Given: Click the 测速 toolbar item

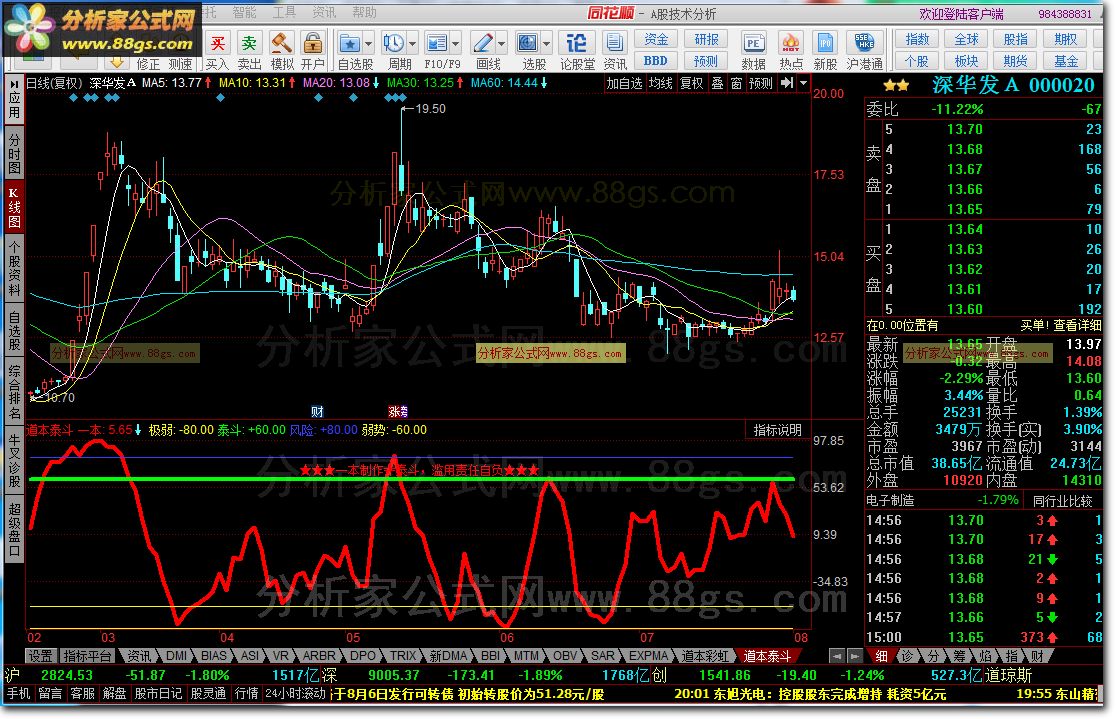Looking at the screenshot, I should 180,64.
